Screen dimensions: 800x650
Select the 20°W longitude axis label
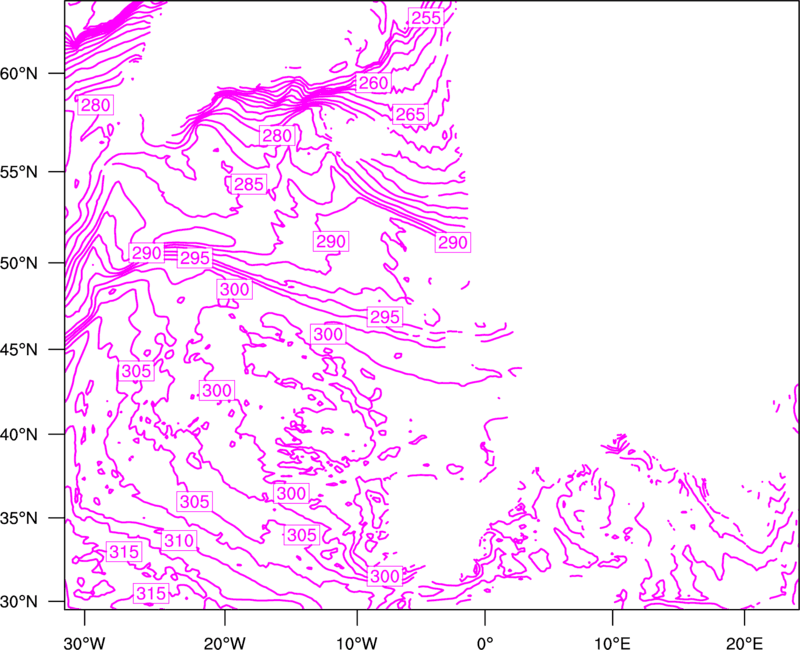pos(225,643)
